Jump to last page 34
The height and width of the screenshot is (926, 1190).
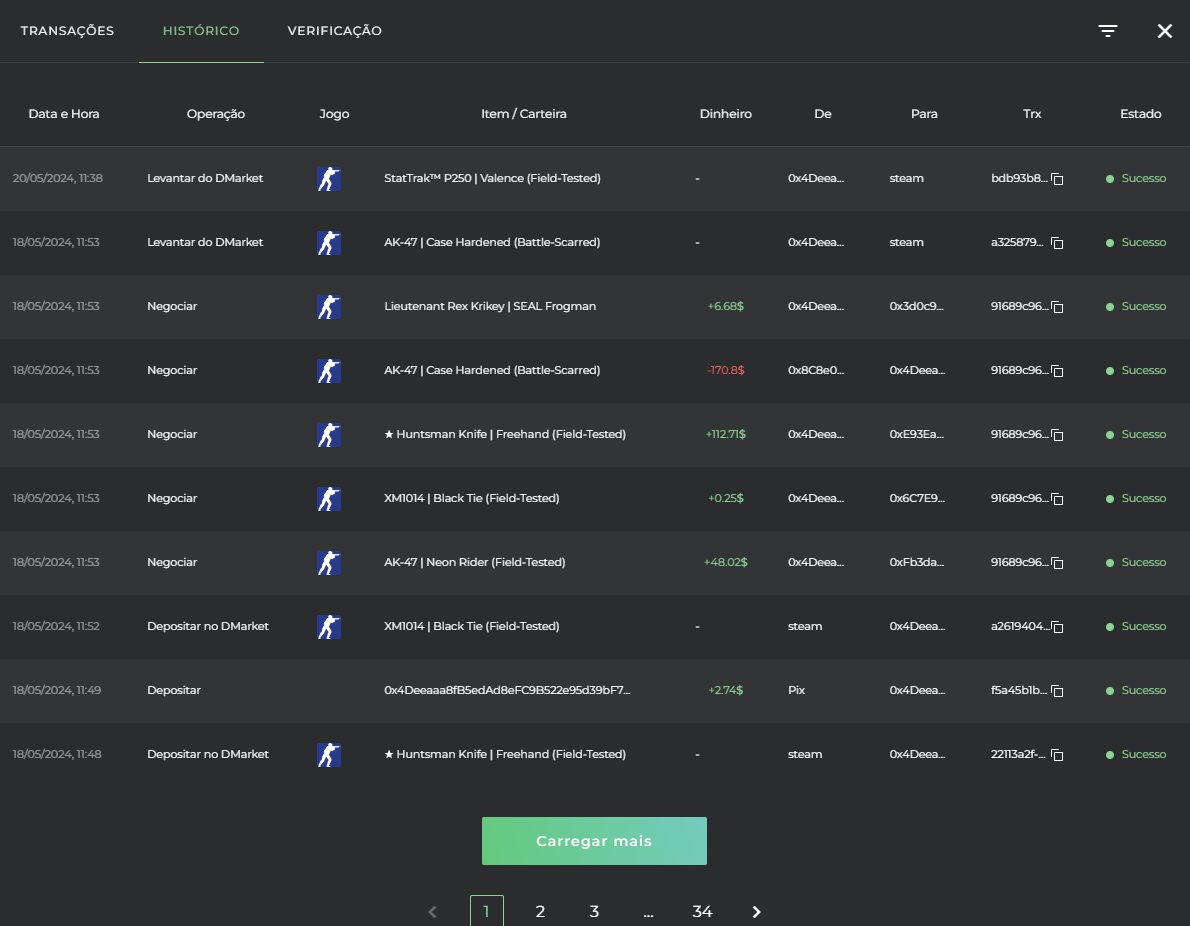[702, 912]
